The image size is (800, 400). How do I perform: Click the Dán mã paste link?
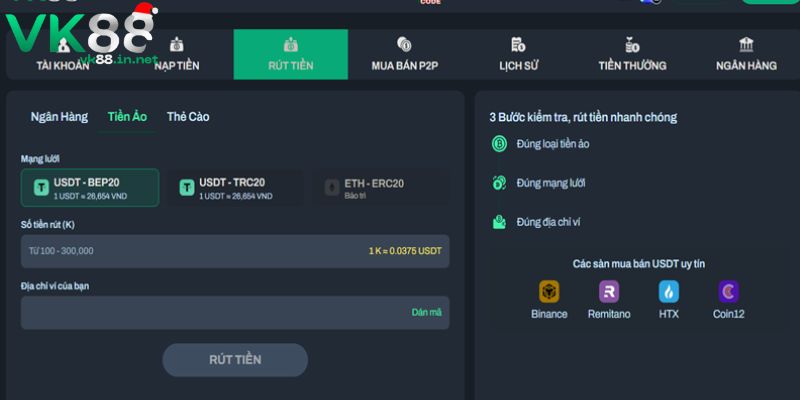426,312
